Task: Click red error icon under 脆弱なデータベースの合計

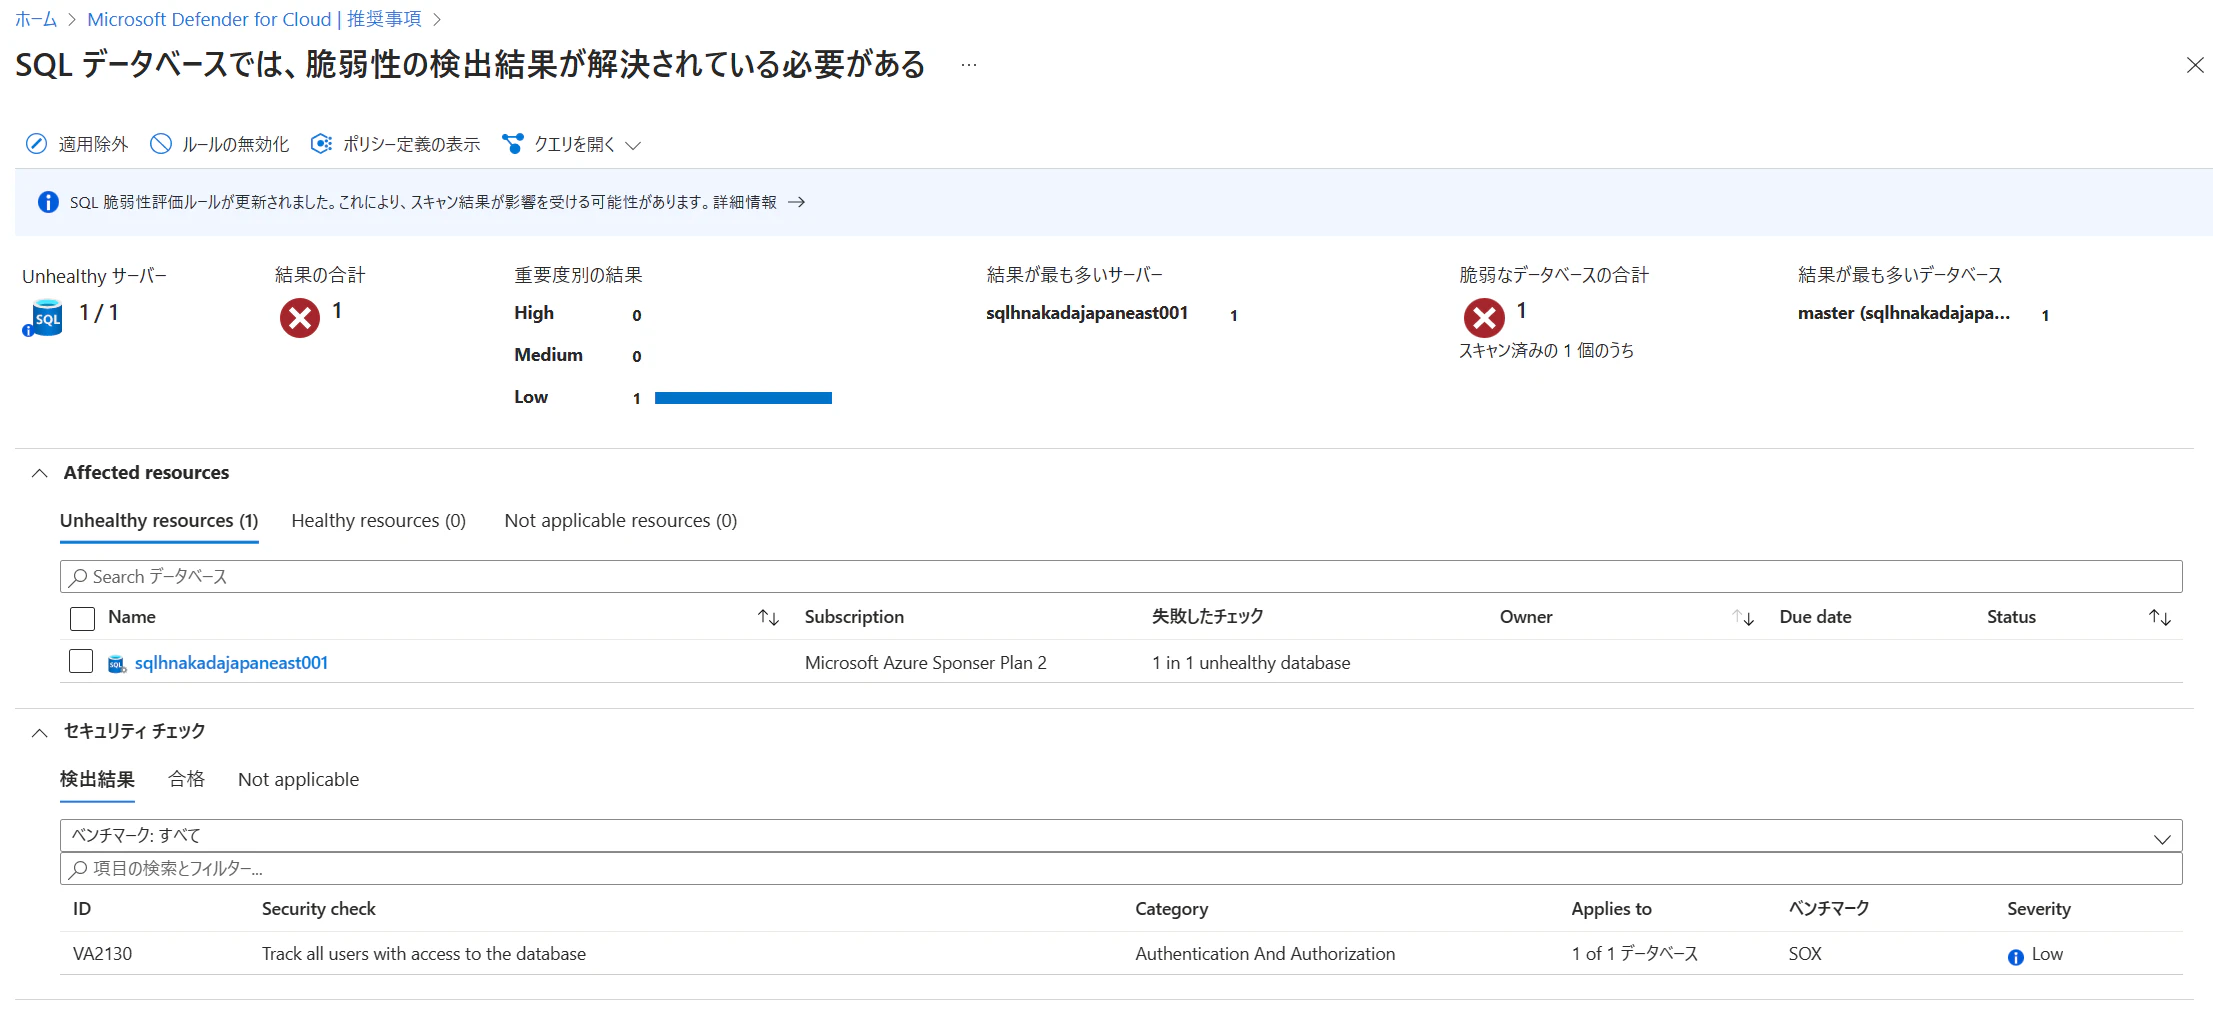Action: 1484,318
